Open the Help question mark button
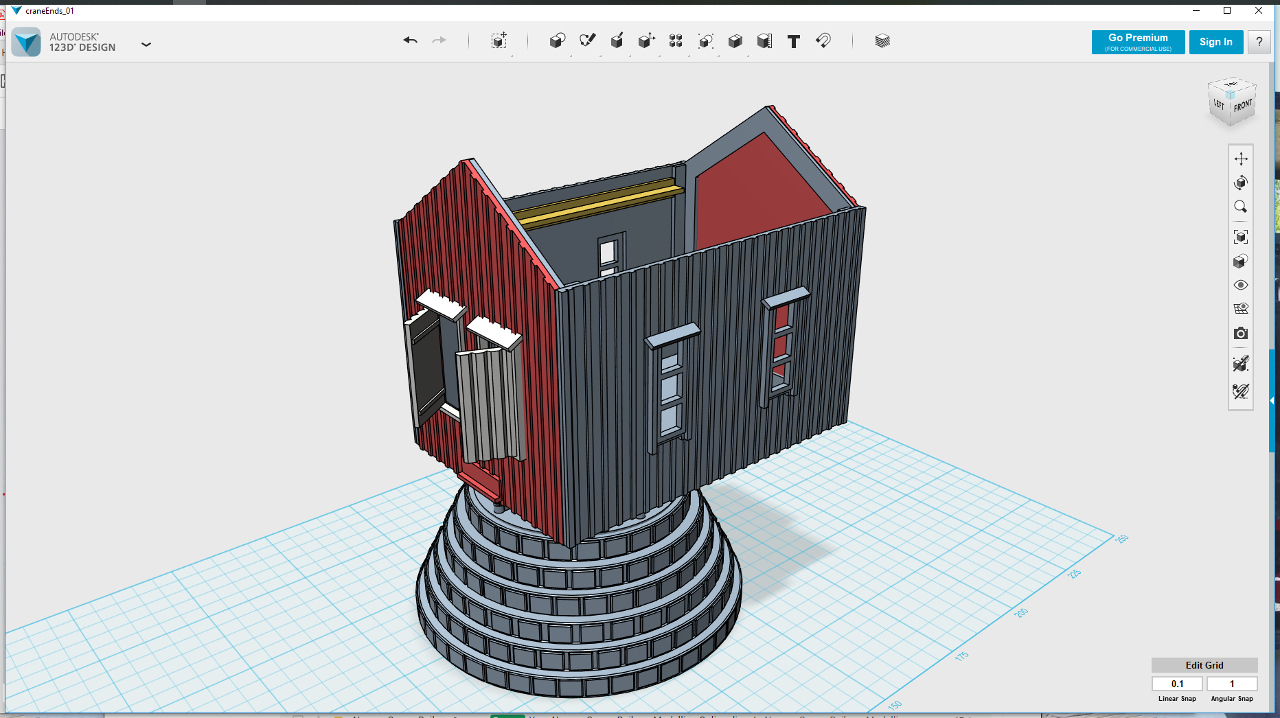 (x=1259, y=42)
